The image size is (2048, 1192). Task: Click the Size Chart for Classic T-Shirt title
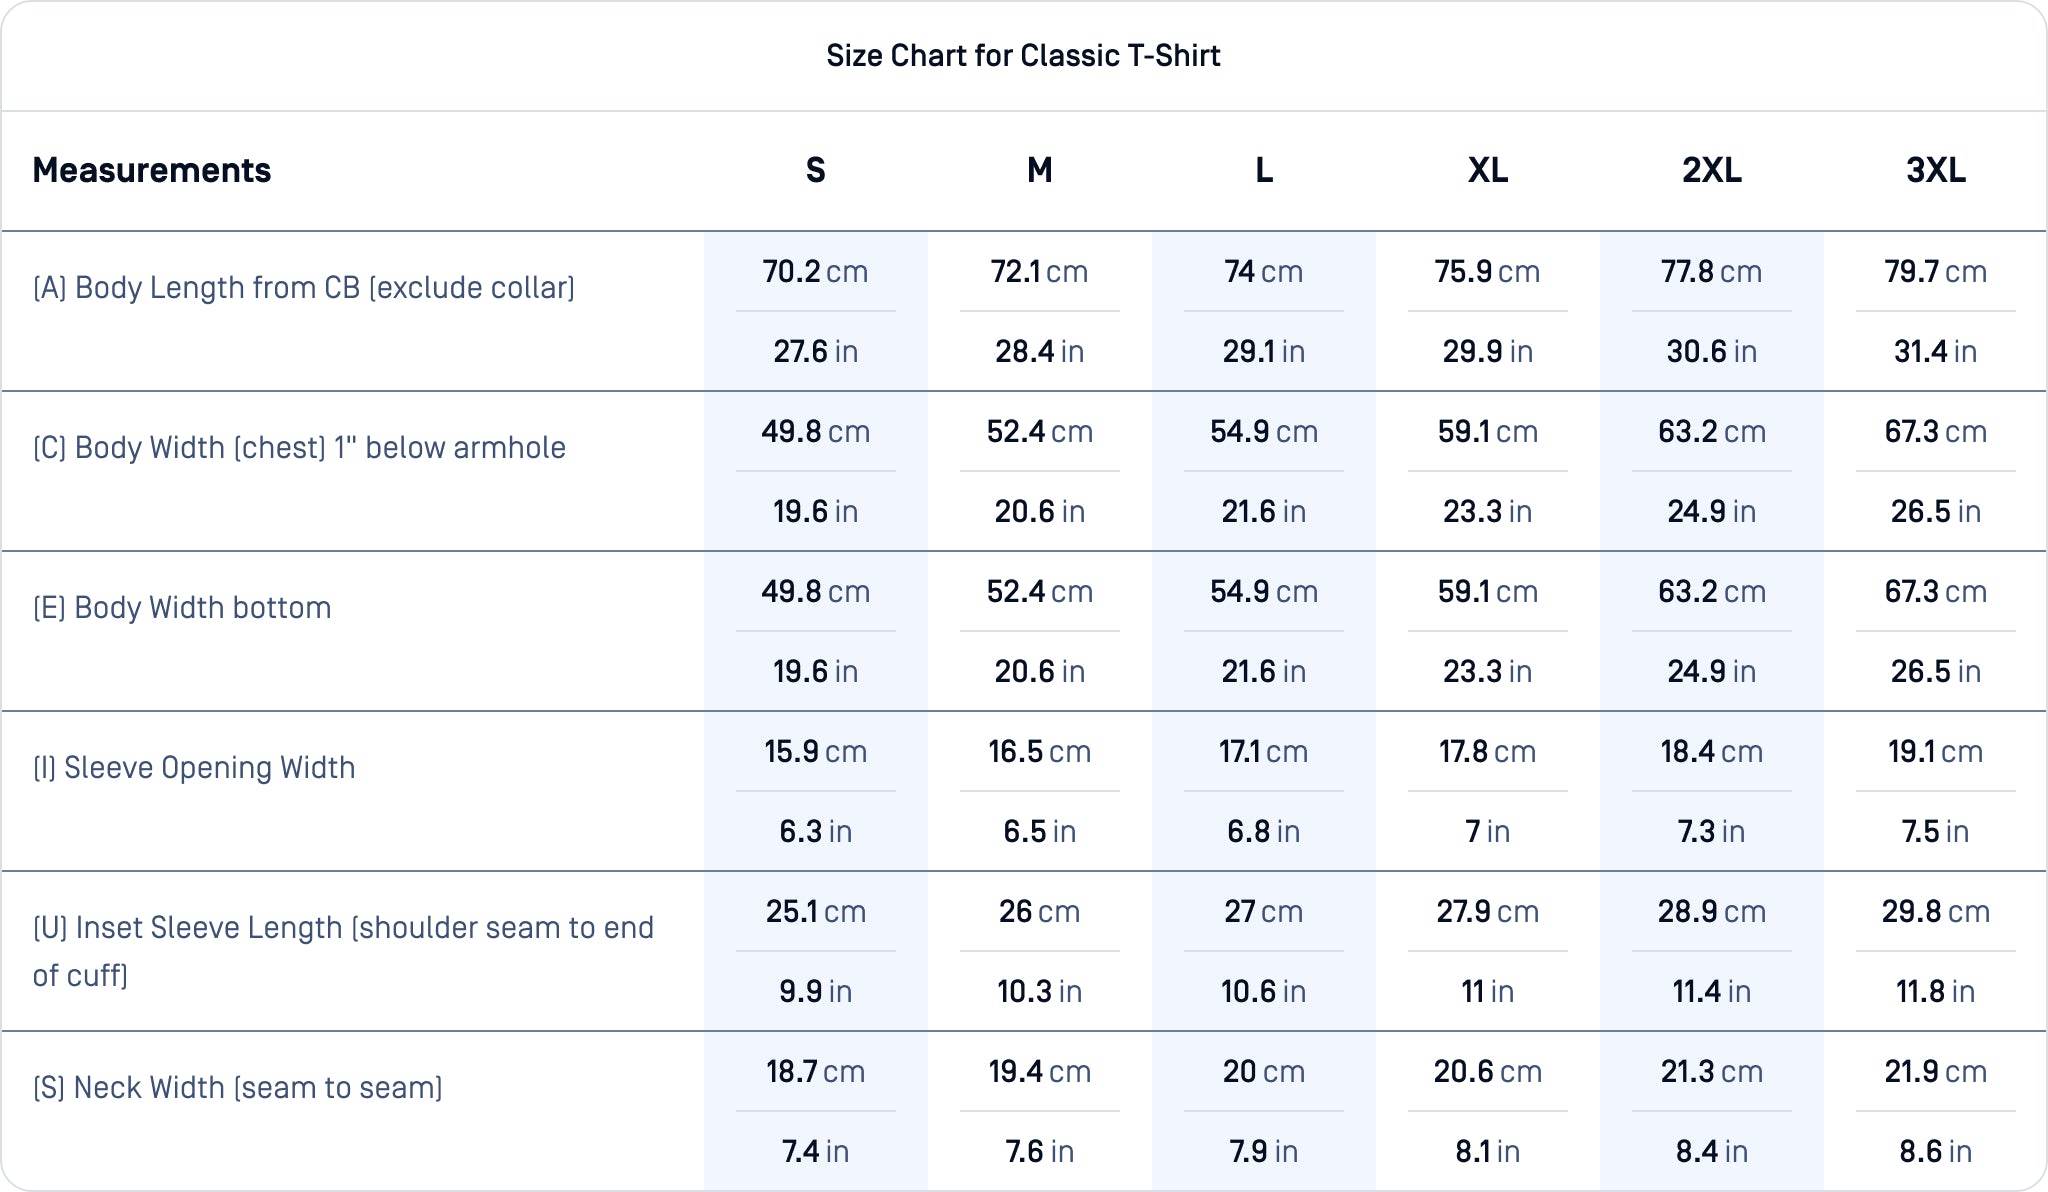tap(1023, 56)
